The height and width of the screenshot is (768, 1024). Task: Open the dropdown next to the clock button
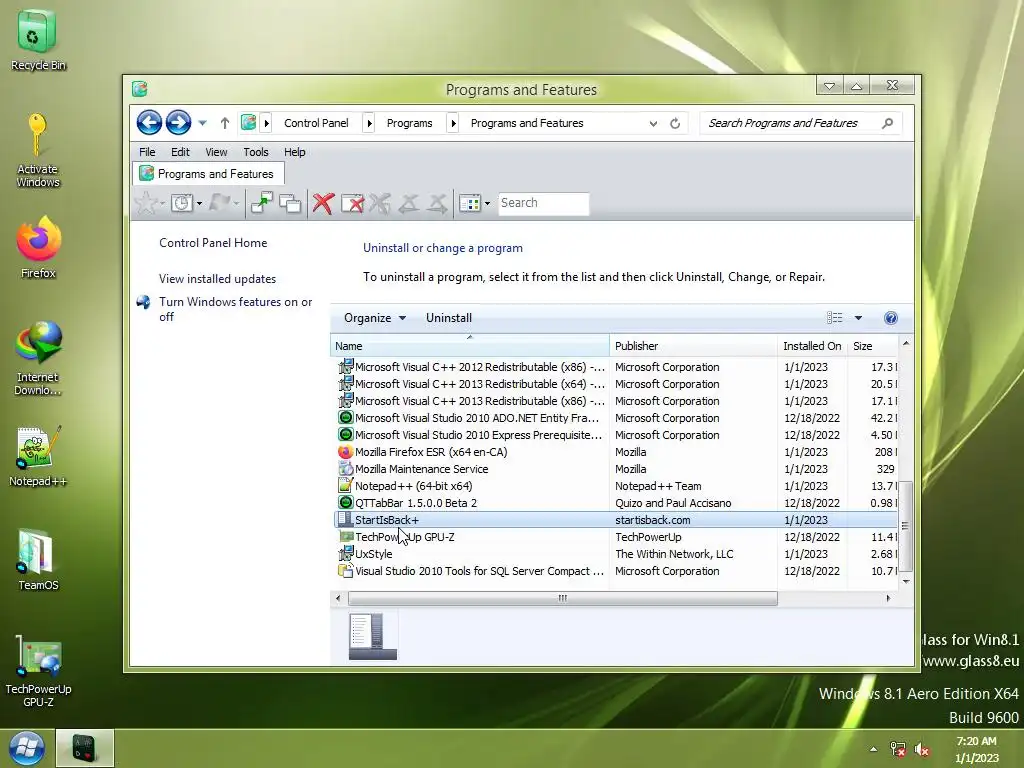pos(199,203)
